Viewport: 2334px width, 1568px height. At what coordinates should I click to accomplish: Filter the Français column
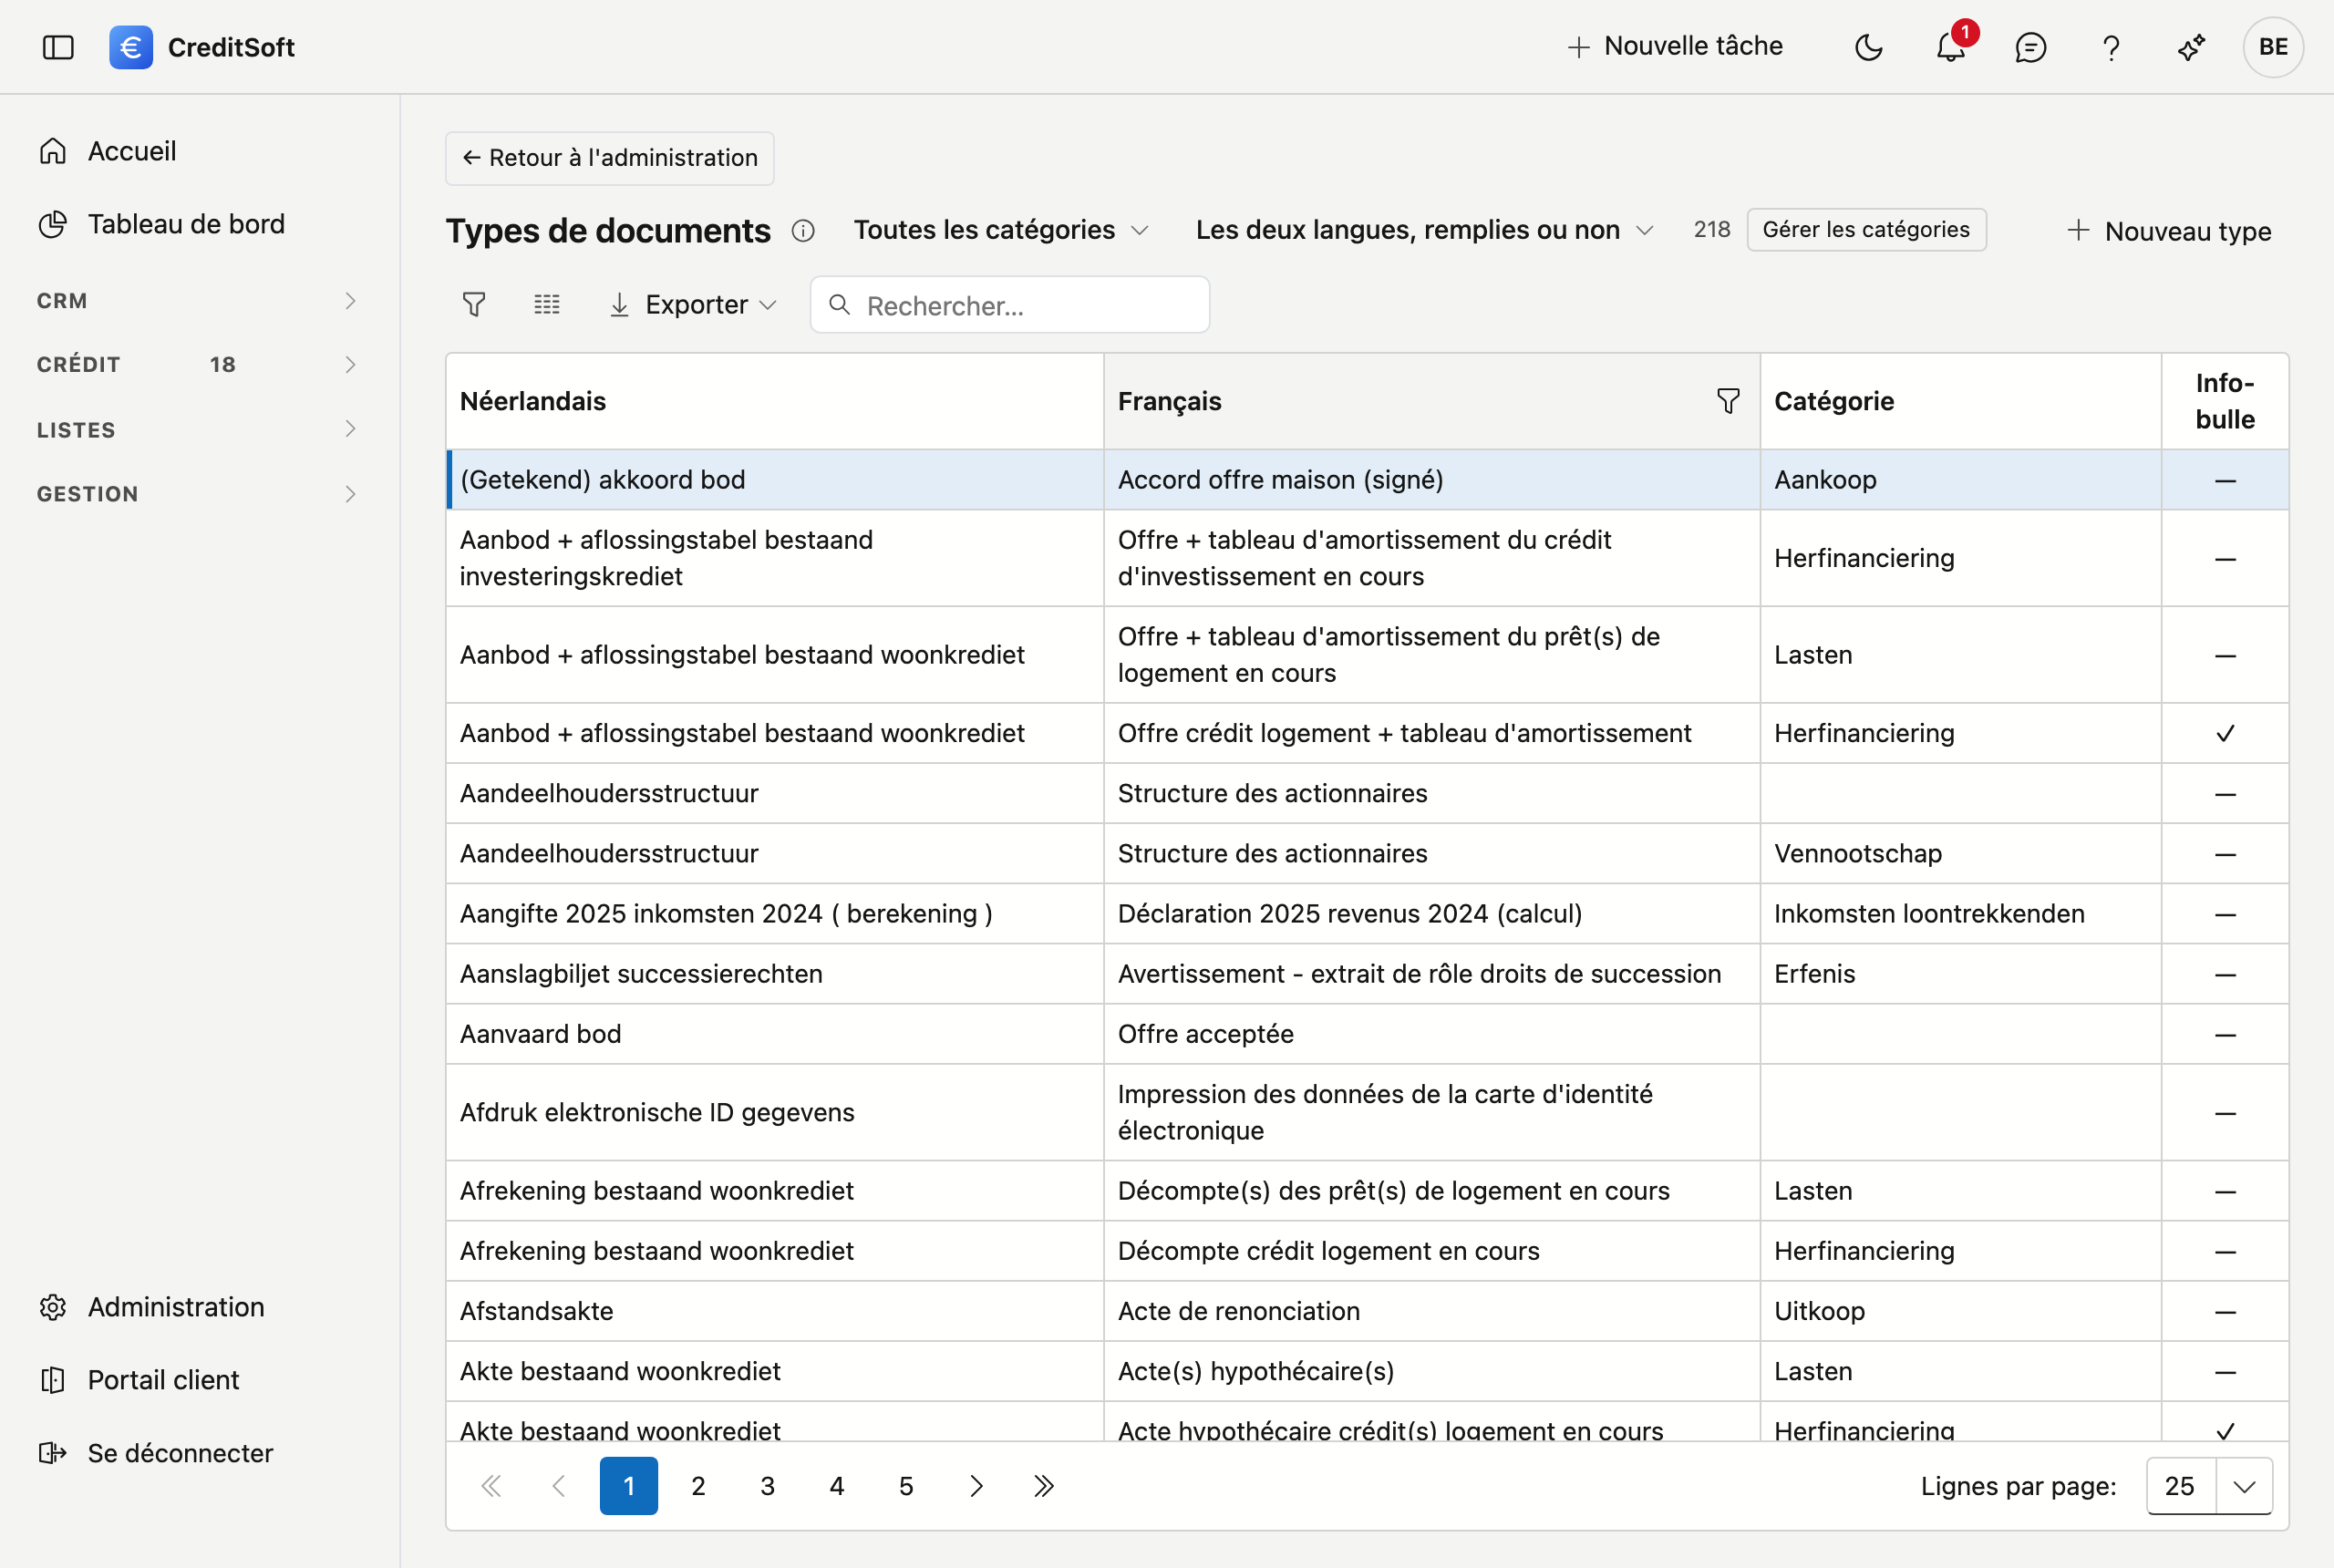point(1728,401)
